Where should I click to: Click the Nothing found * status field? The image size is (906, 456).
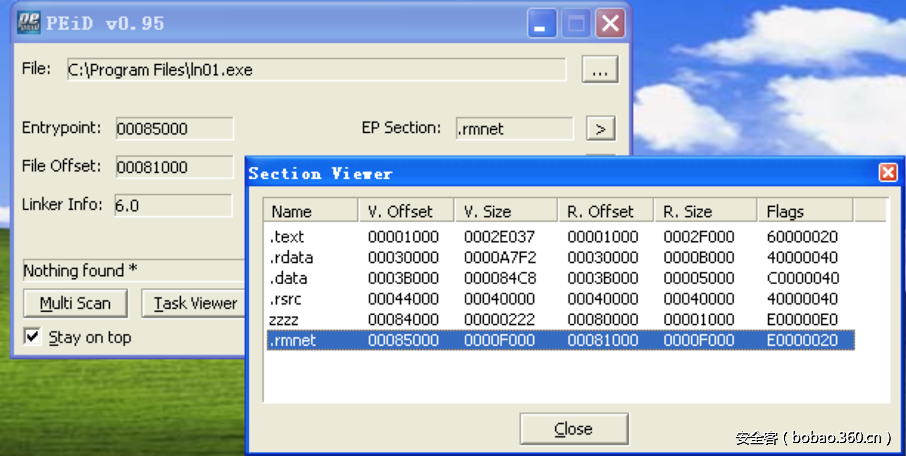[134, 270]
